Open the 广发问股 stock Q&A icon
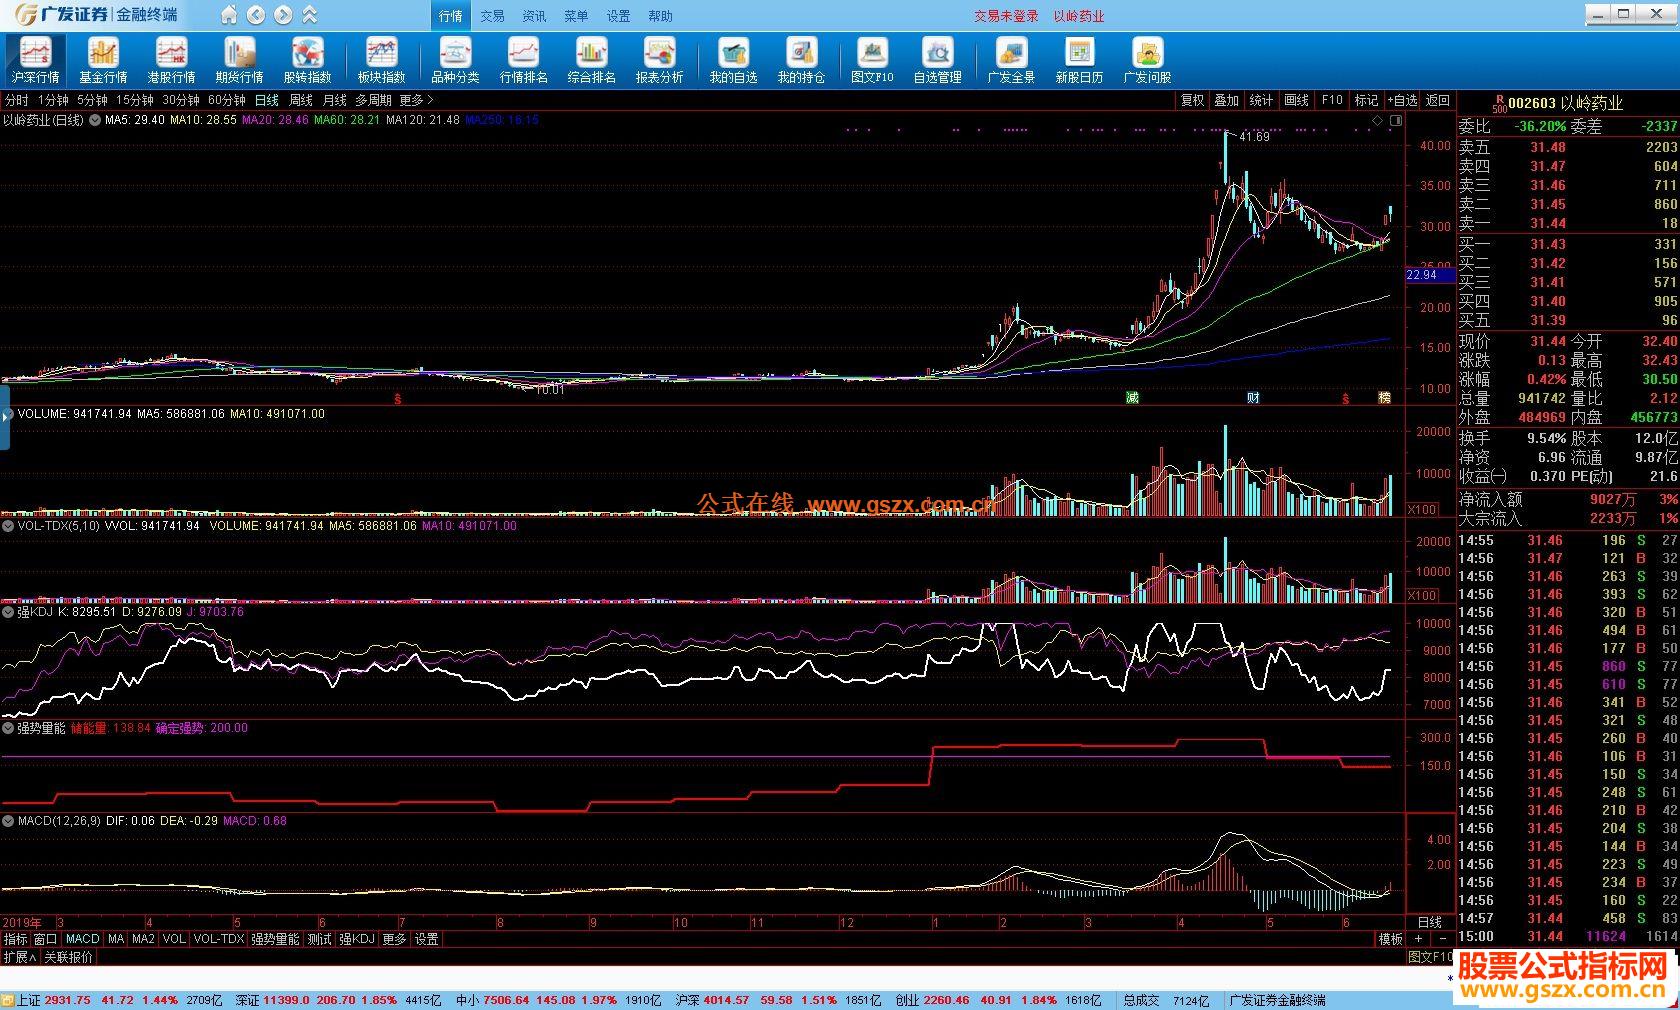 pyautogui.click(x=1147, y=60)
